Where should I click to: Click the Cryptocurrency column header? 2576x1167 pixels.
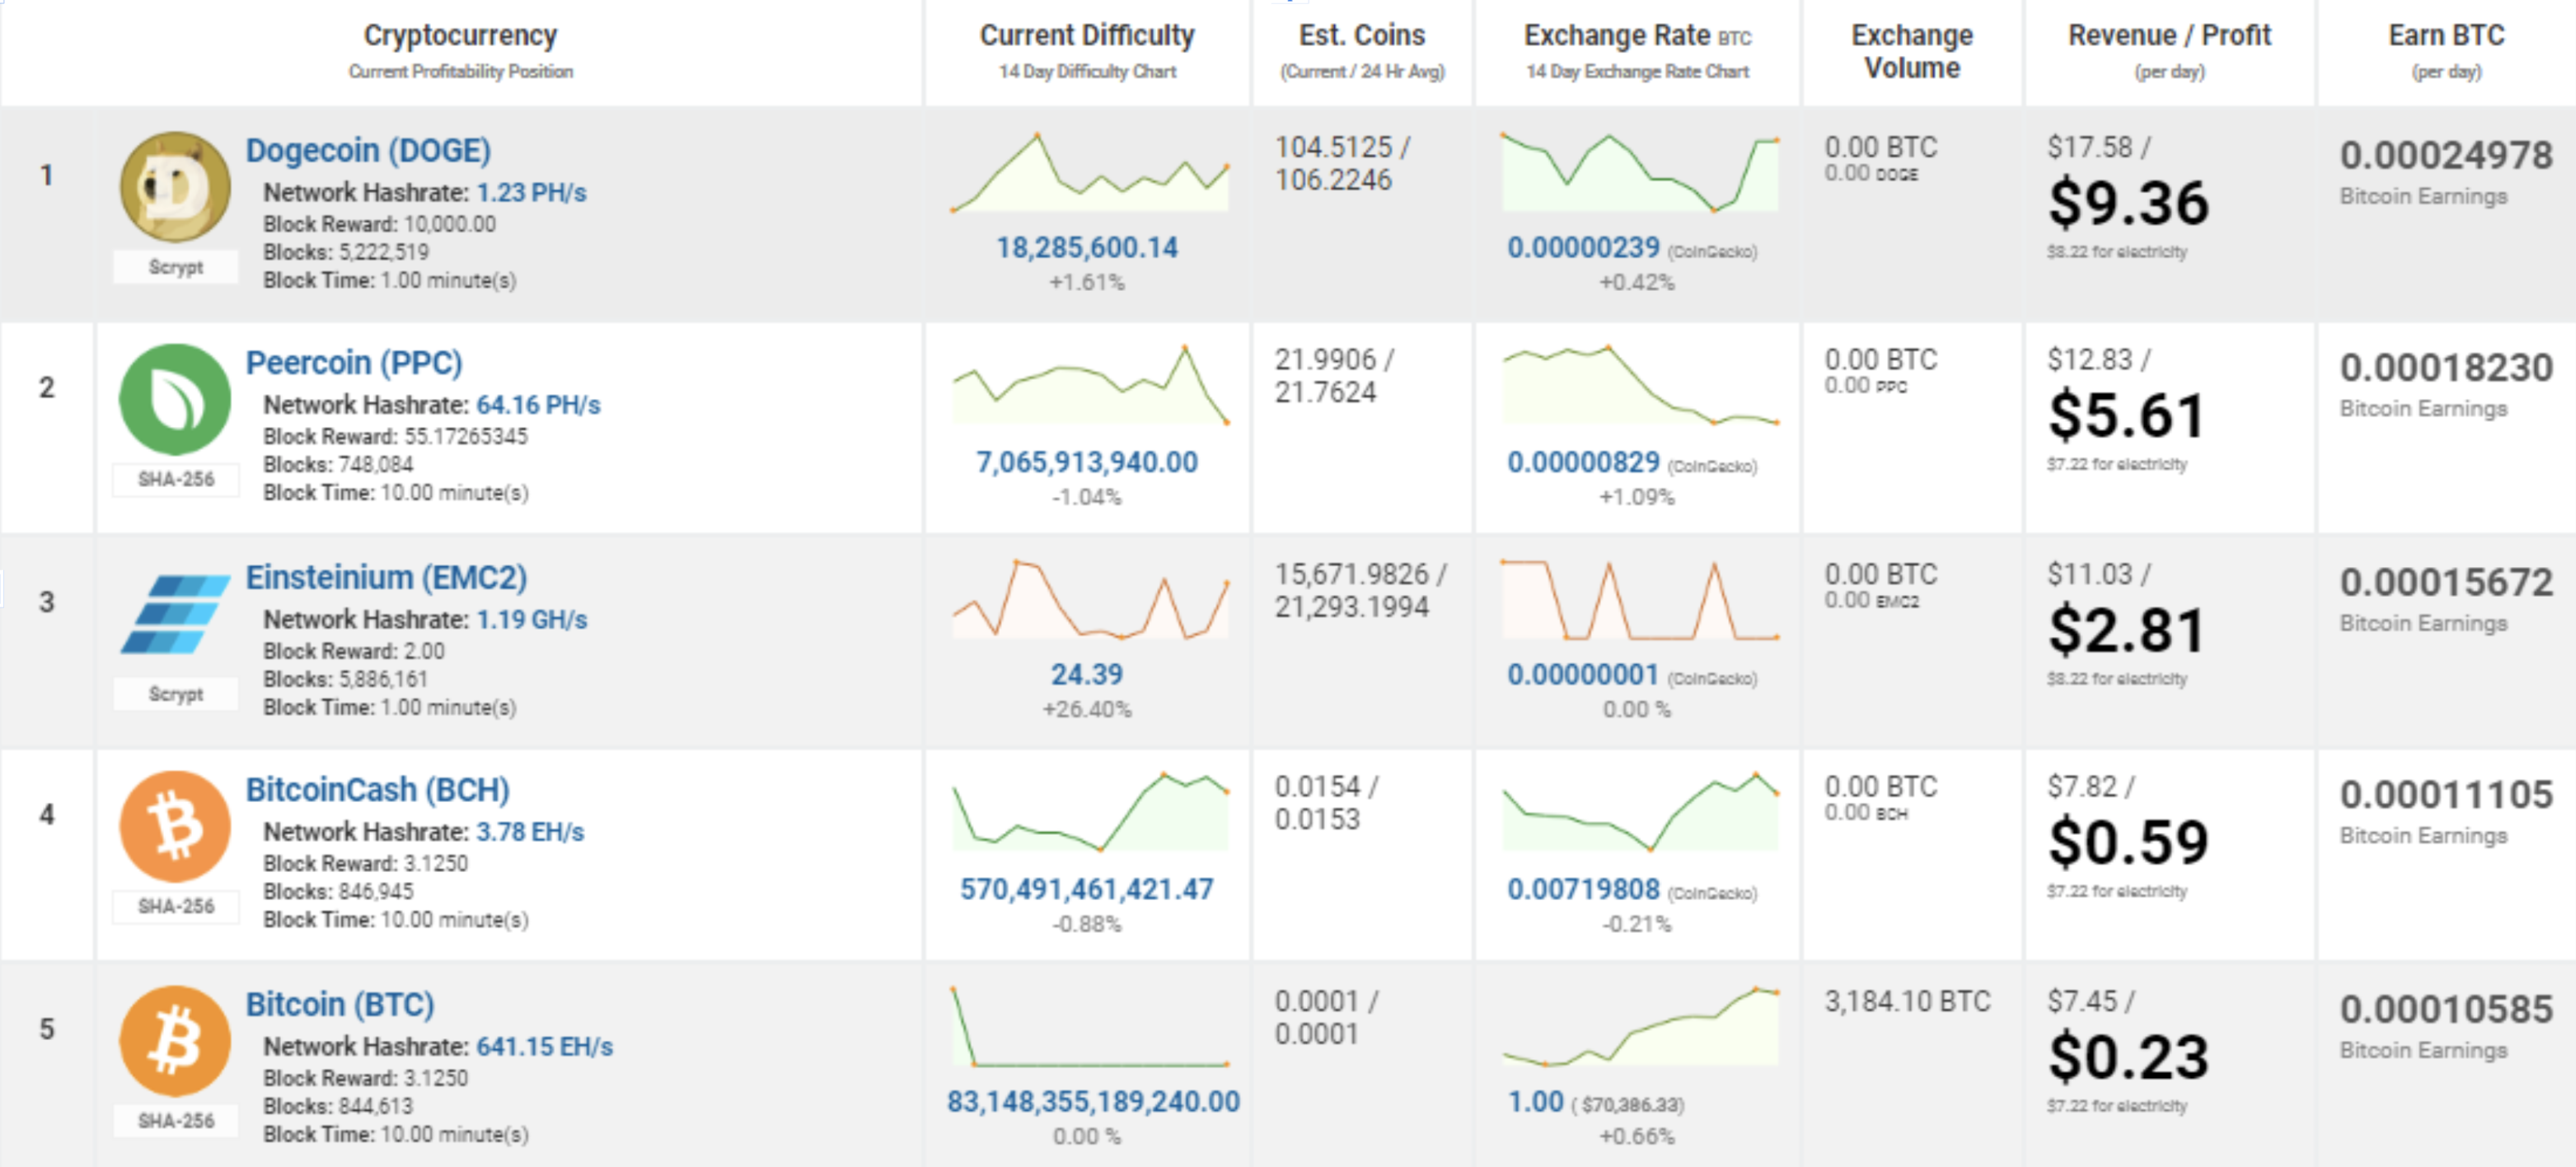460,35
